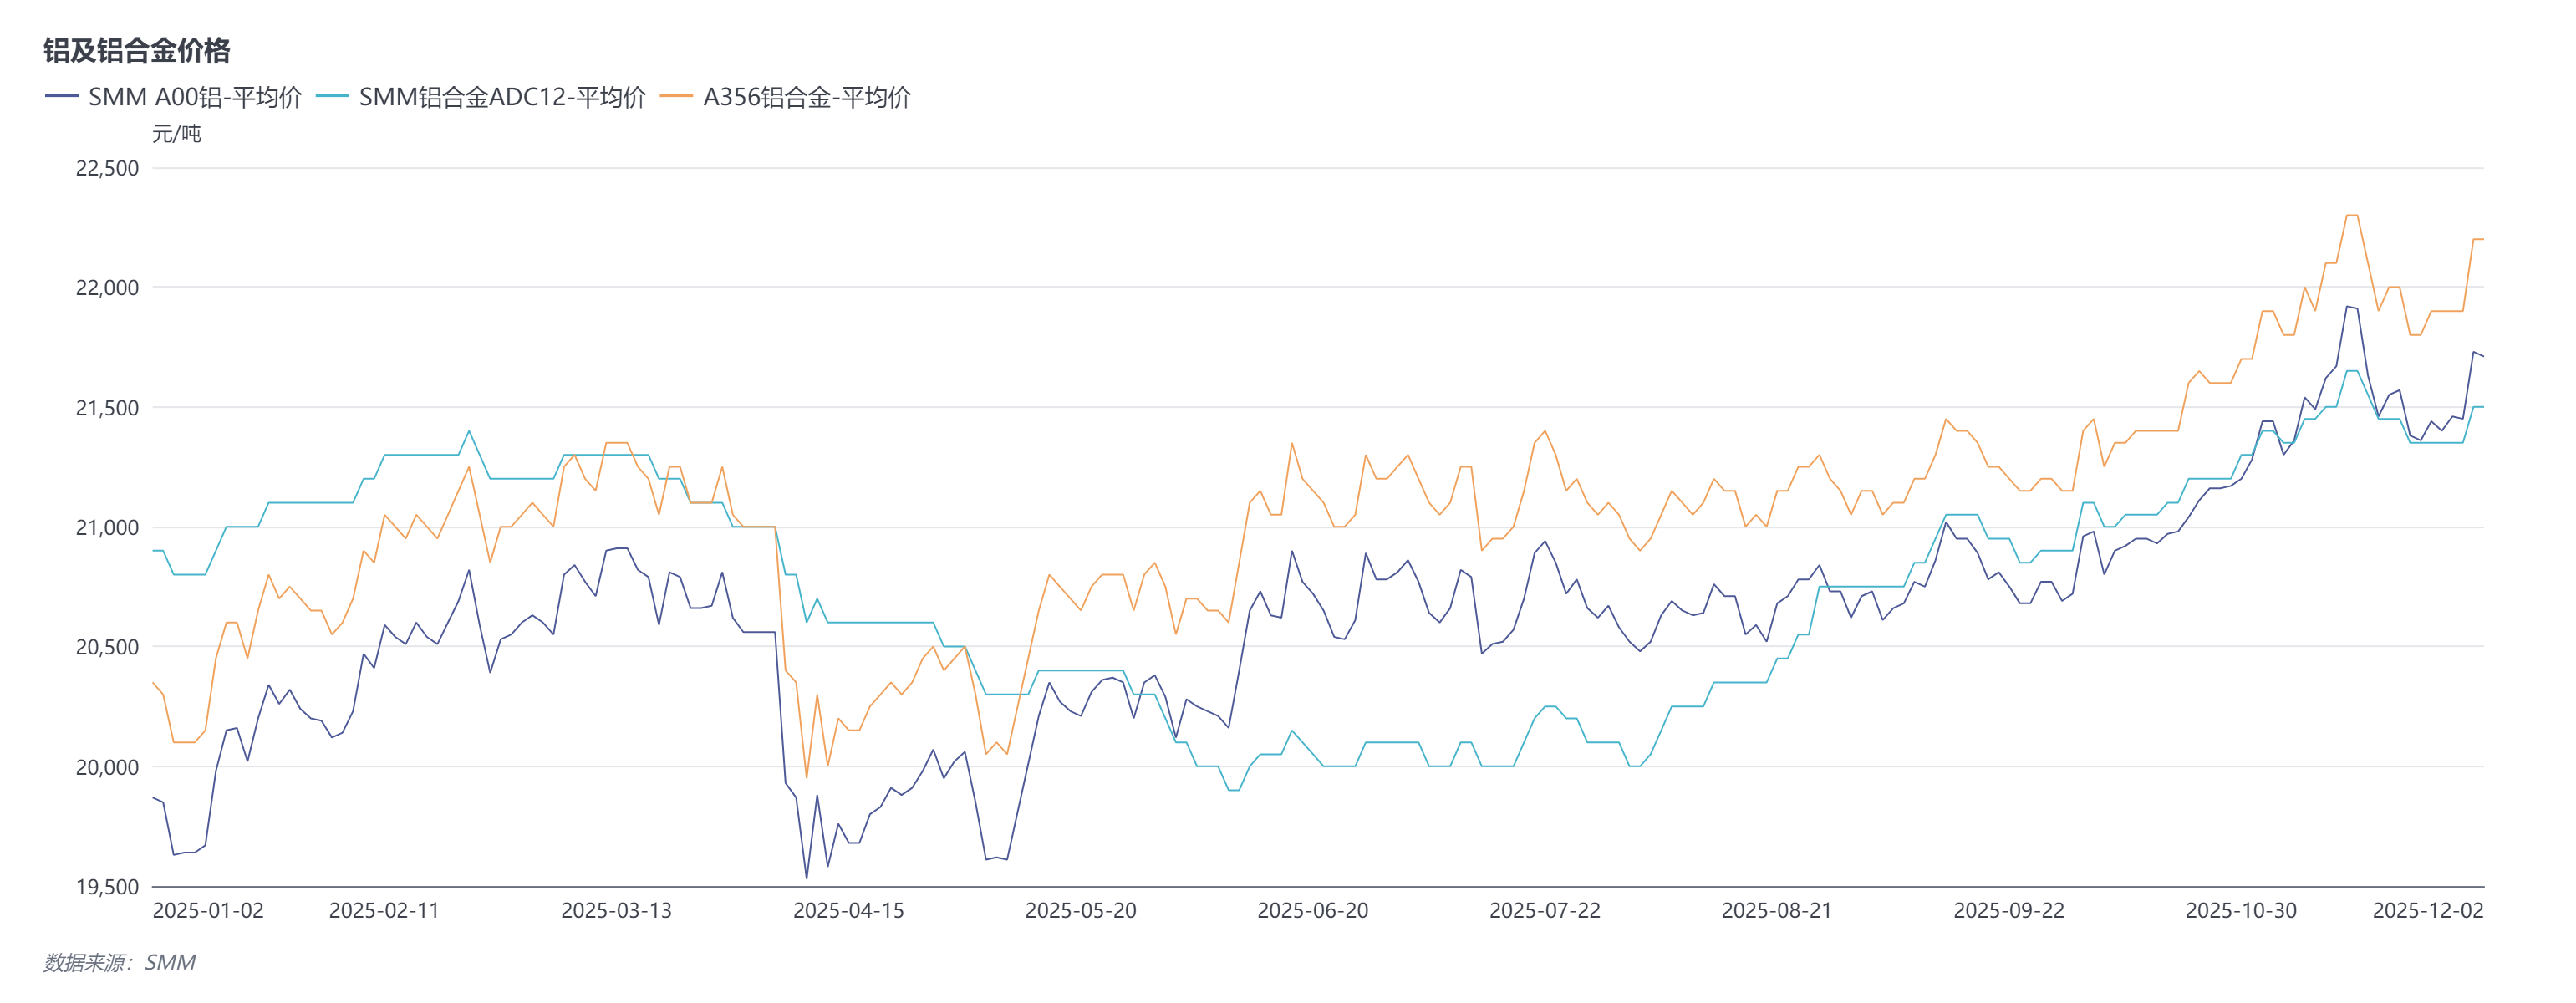Click the teal ADC12 legend line marker

(332, 96)
